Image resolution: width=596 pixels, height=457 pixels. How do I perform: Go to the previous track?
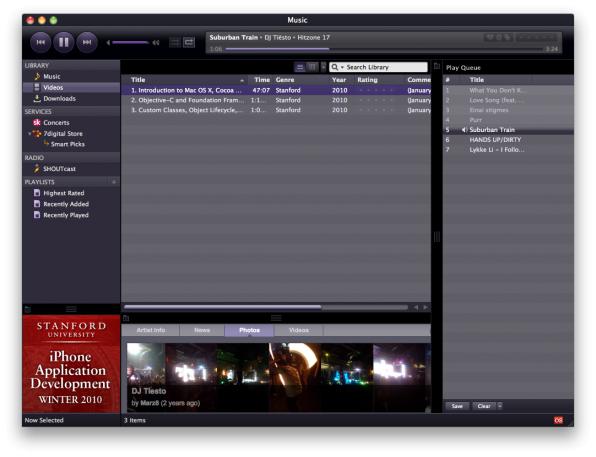(40, 42)
